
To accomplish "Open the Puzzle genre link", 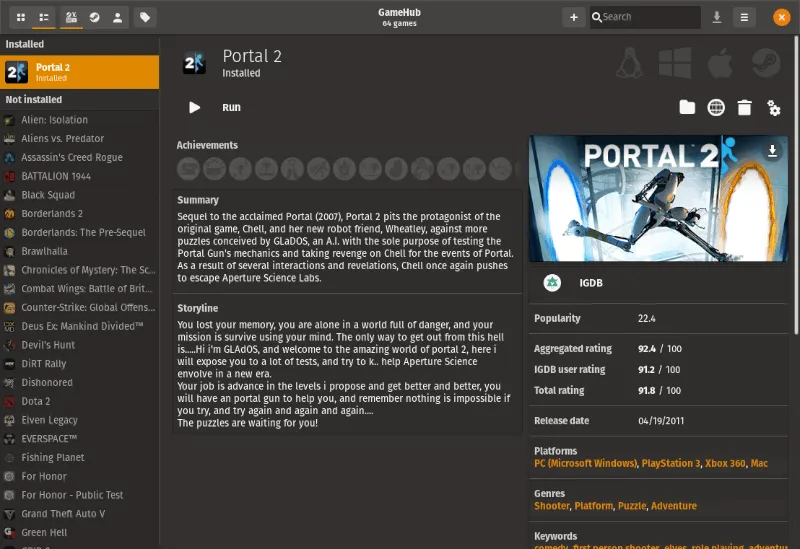I will tap(631, 506).
